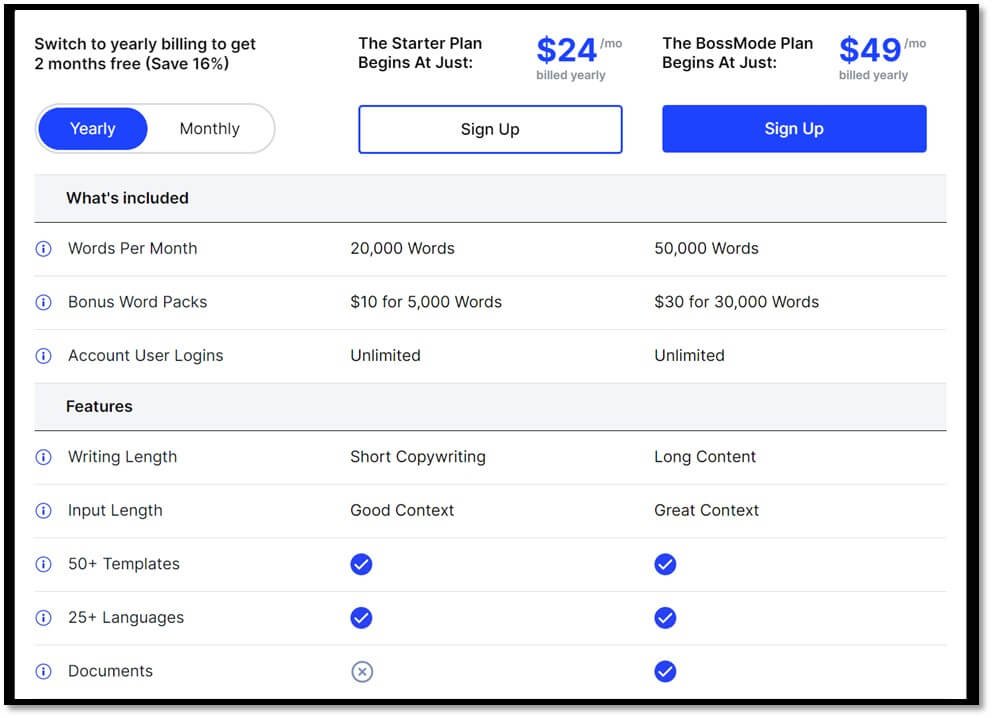Click the '50+ Templates' label
Screen dimensions: 992x718
(124, 564)
